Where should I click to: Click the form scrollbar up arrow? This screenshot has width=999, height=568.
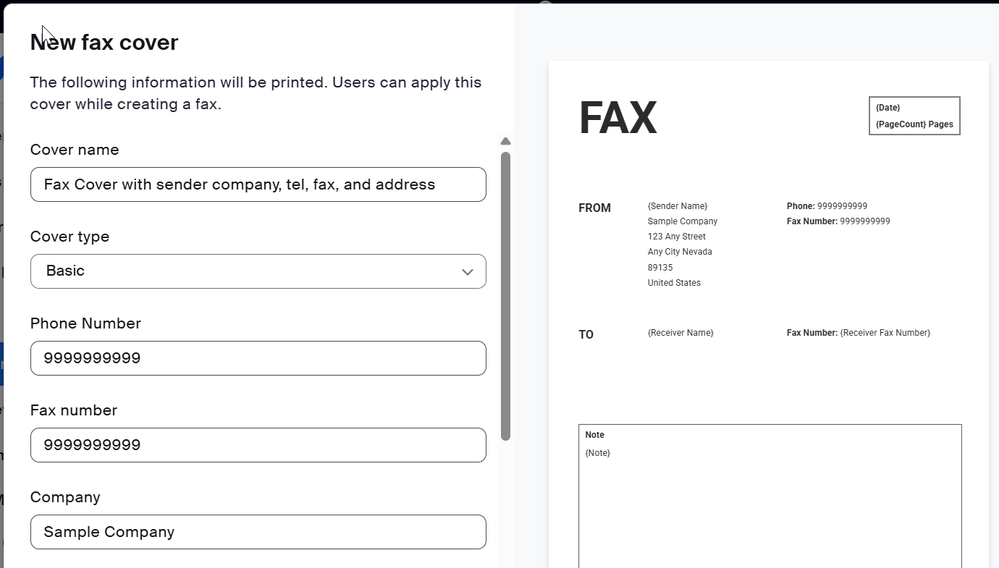click(505, 142)
